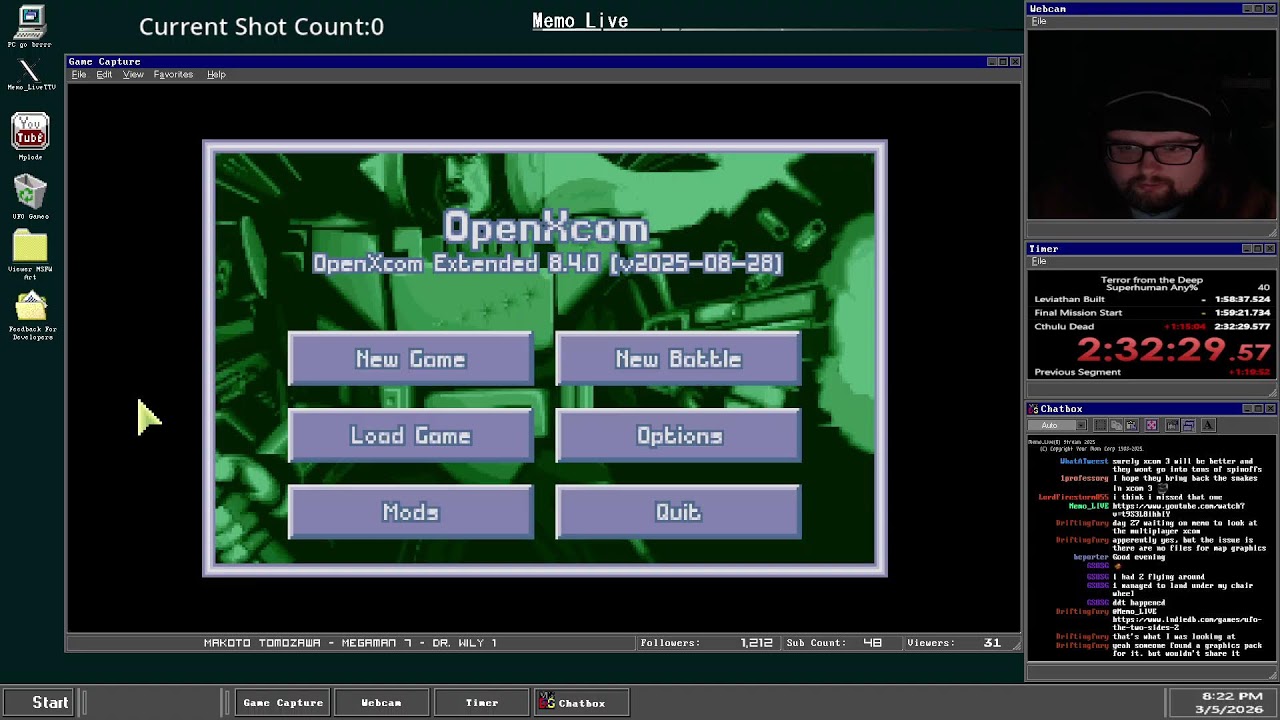Click the "Memo Live" title text
This screenshot has height=720, width=1280.
pyautogui.click(x=580, y=21)
